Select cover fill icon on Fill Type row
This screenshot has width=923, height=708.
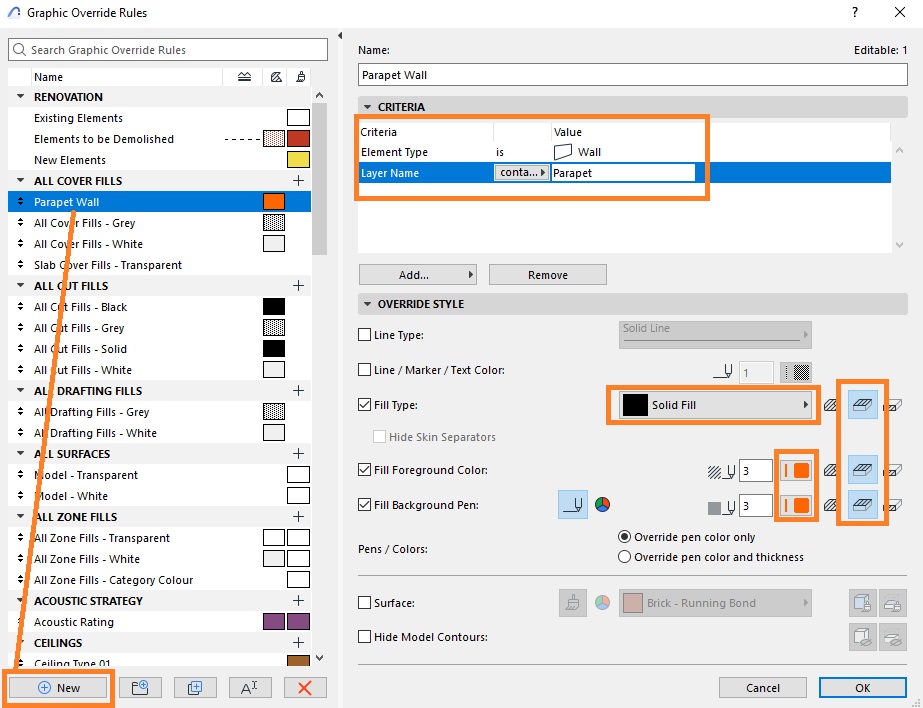[x=862, y=405]
